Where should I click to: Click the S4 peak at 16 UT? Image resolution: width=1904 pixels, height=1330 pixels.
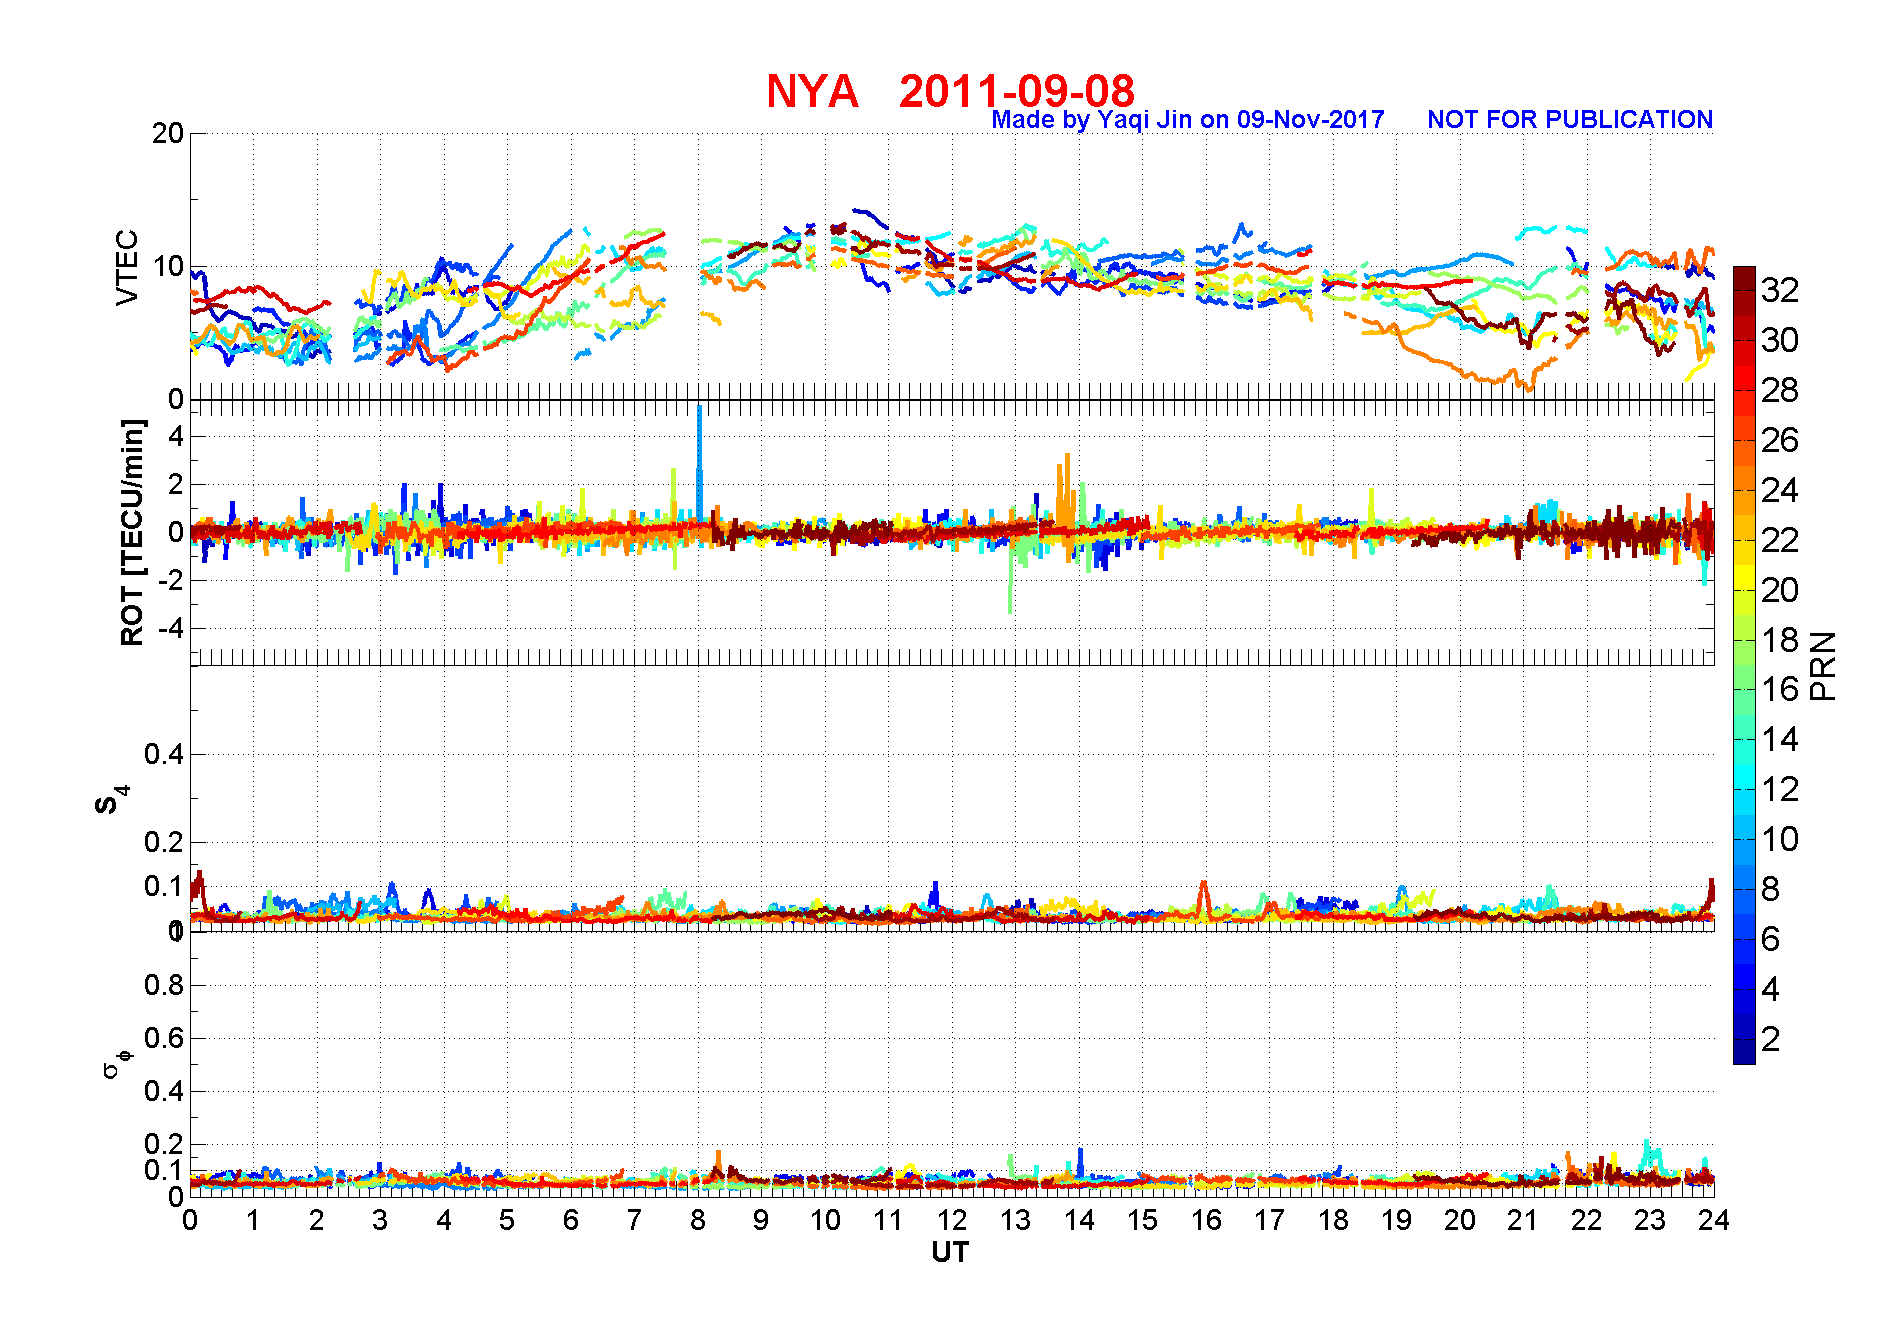pos(1204,895)
